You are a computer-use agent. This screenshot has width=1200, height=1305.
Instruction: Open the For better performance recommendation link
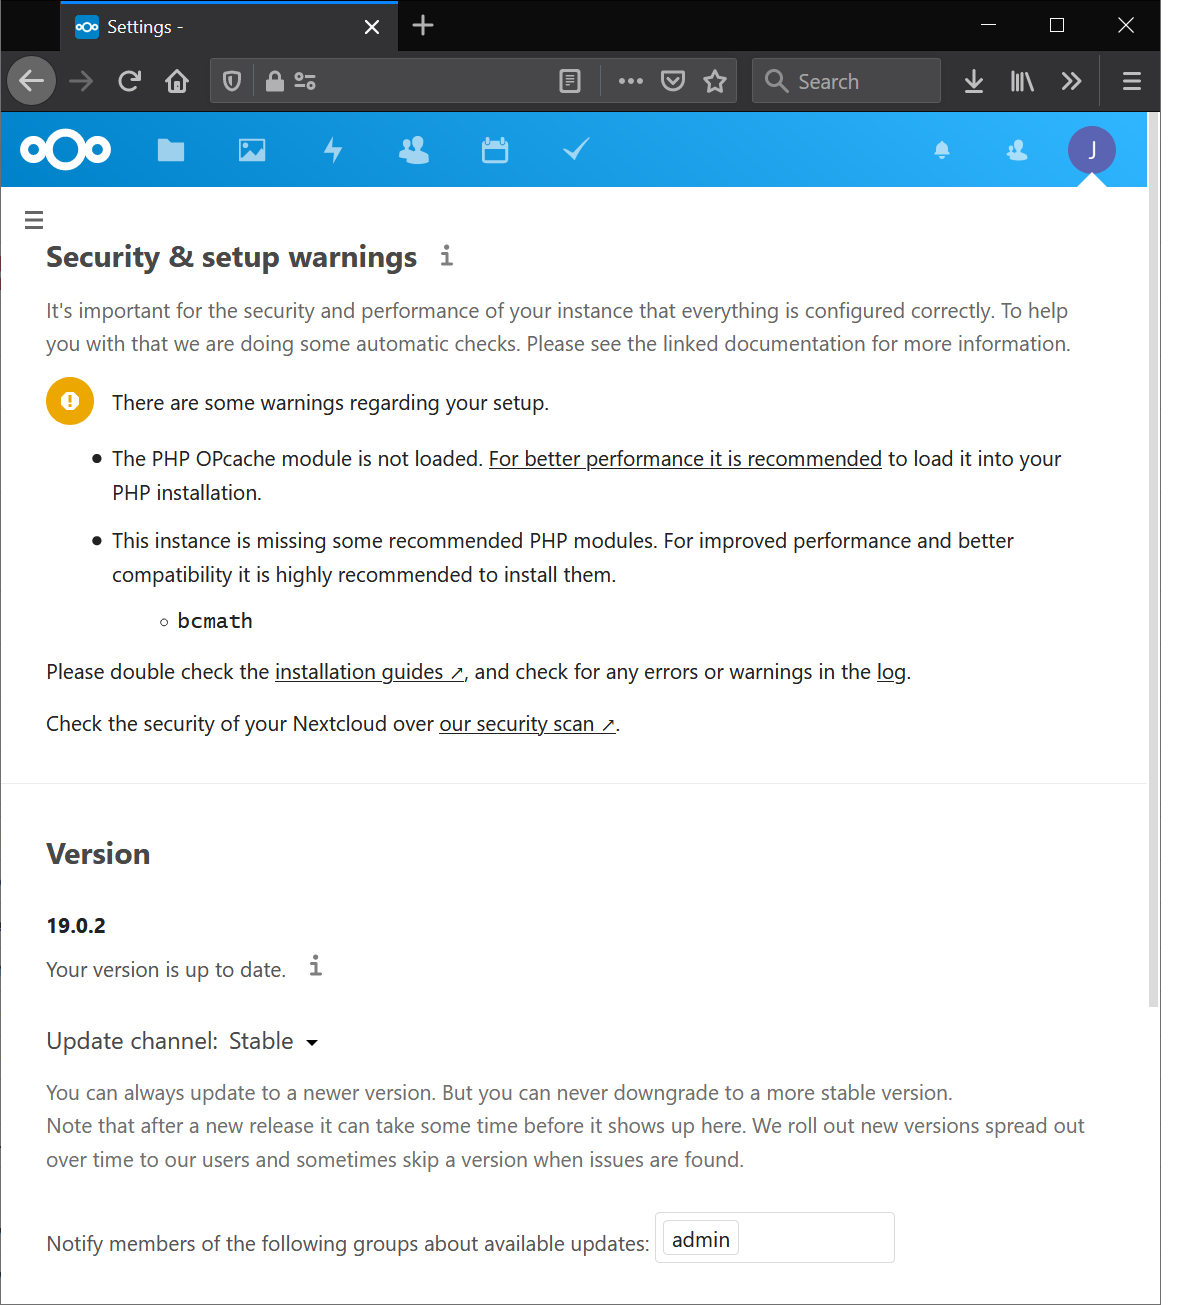click(x=685, y=459)
